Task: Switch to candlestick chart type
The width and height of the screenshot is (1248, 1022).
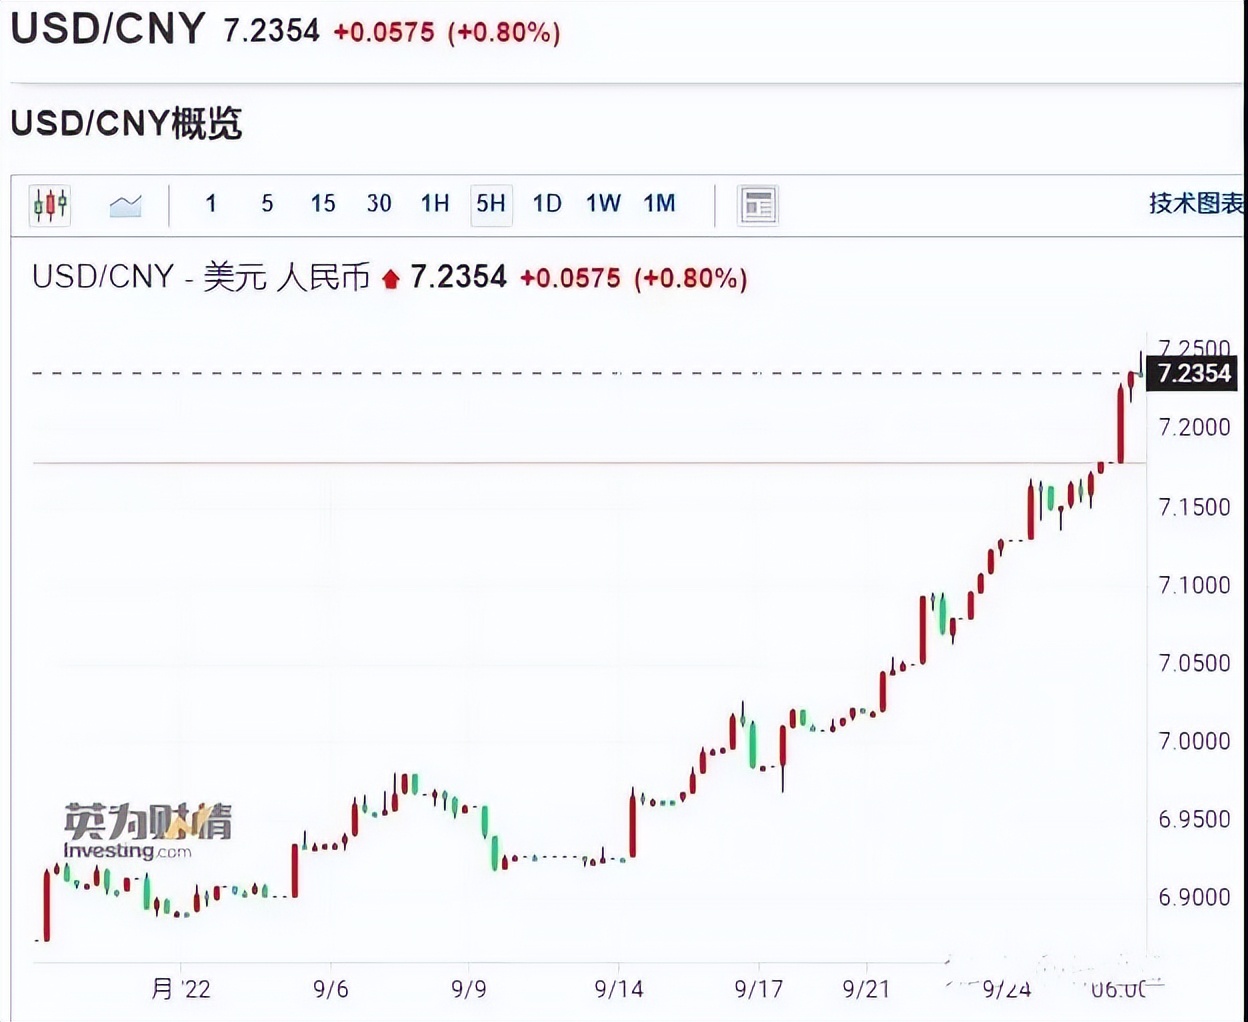Action: coord(50,205)
